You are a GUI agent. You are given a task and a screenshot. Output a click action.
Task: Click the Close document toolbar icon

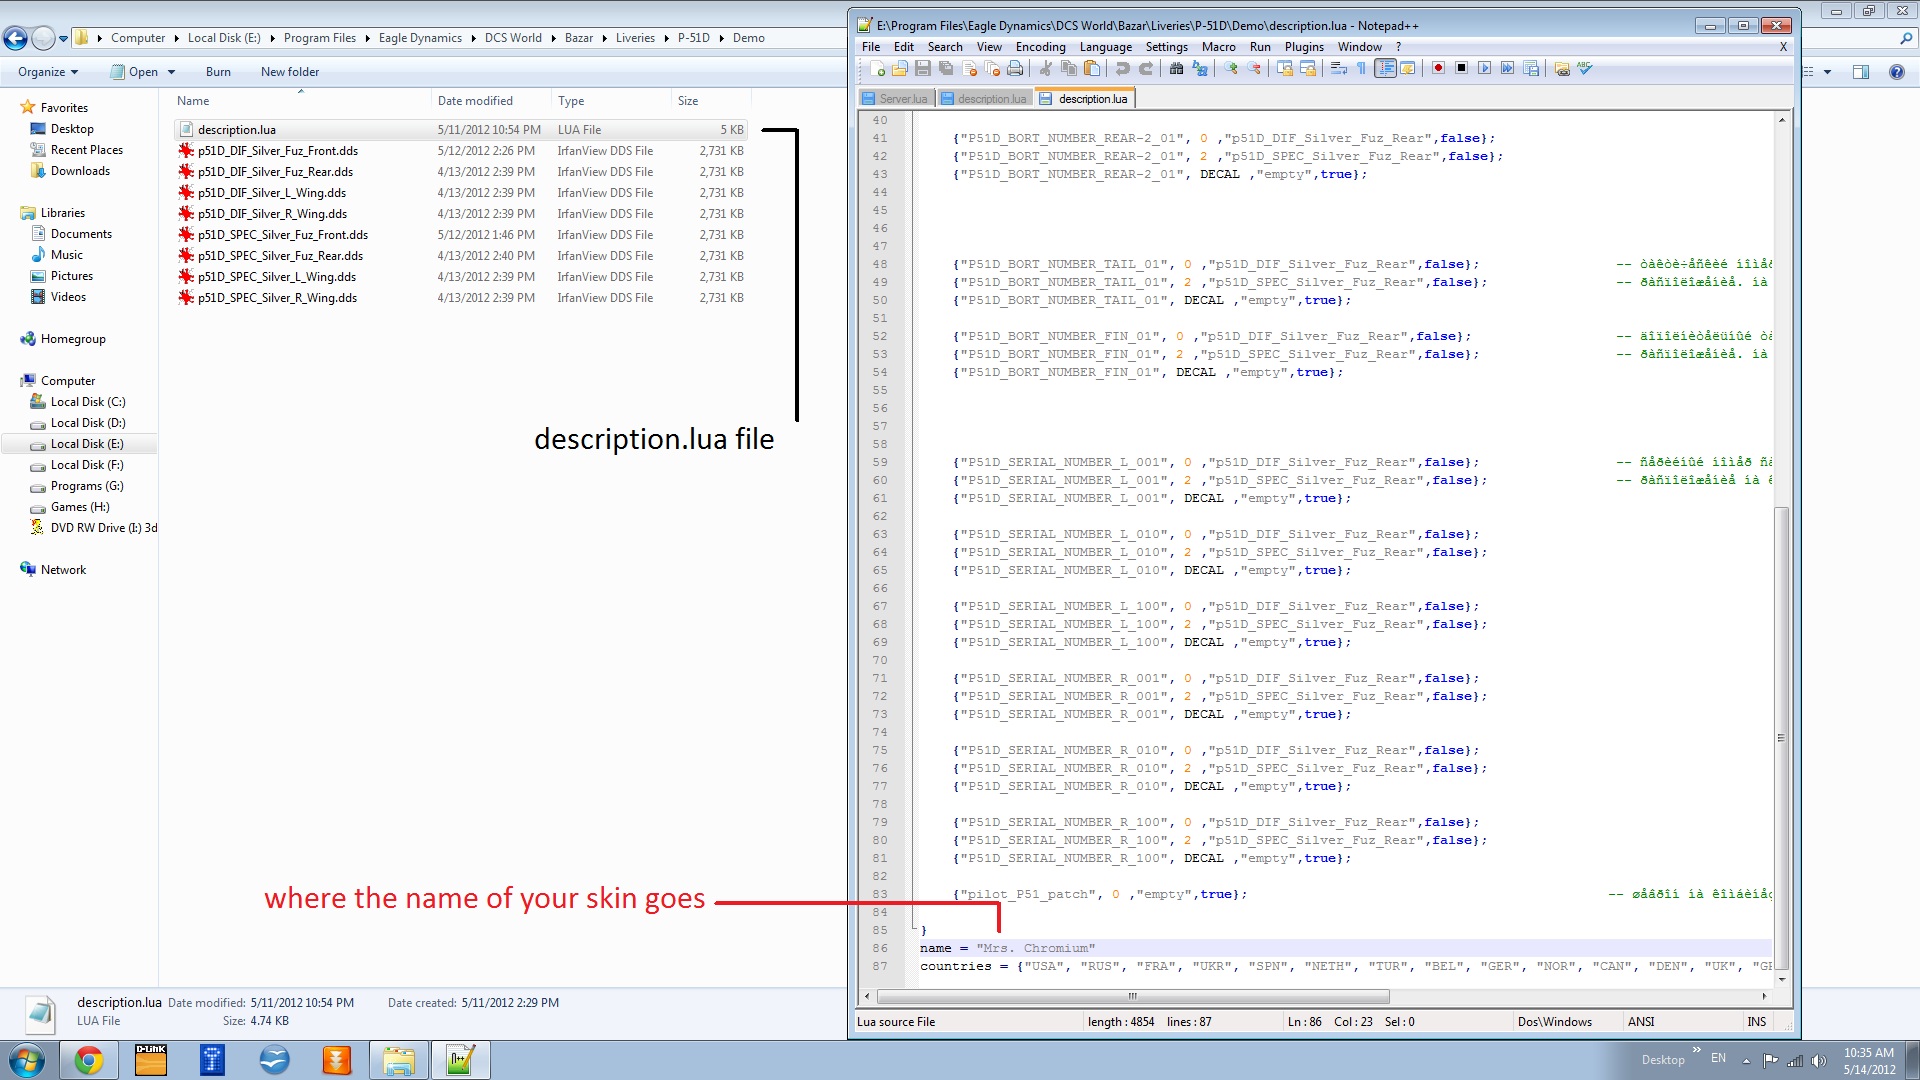coord(969,69)
